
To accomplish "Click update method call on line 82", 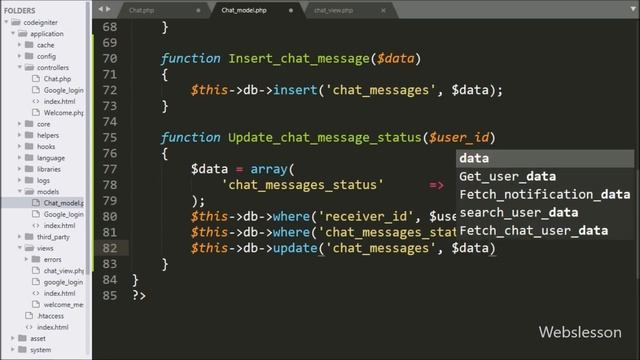I will point(295,248).
